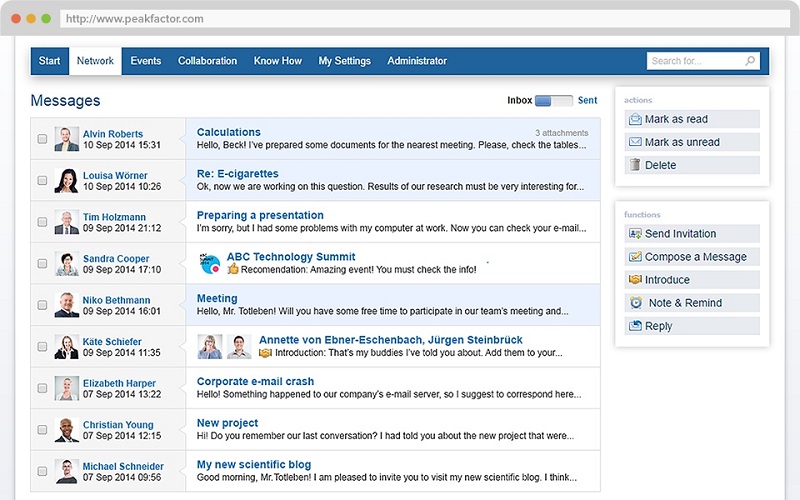Image resolution: width=800 pixels, height=500 pixels.
Task: Check the Käte Schiefer message checkbox
Action: [x=42, y=346]
